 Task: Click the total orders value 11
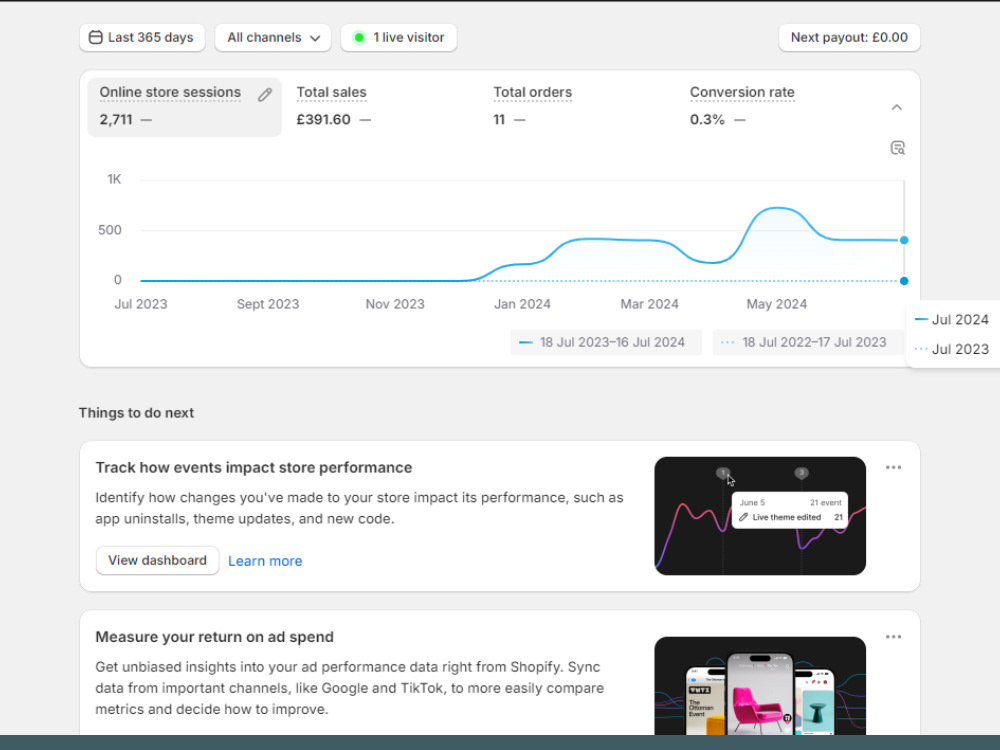[499, 119]
